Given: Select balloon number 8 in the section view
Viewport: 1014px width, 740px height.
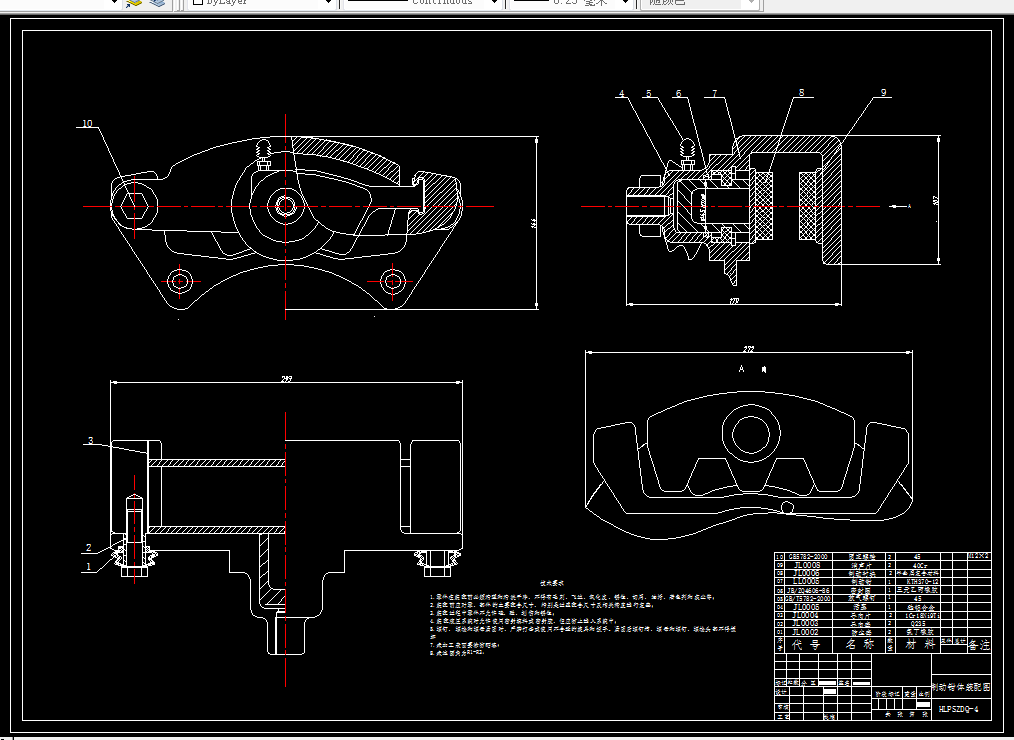Looking at the screenshot, I should point(801,92).
